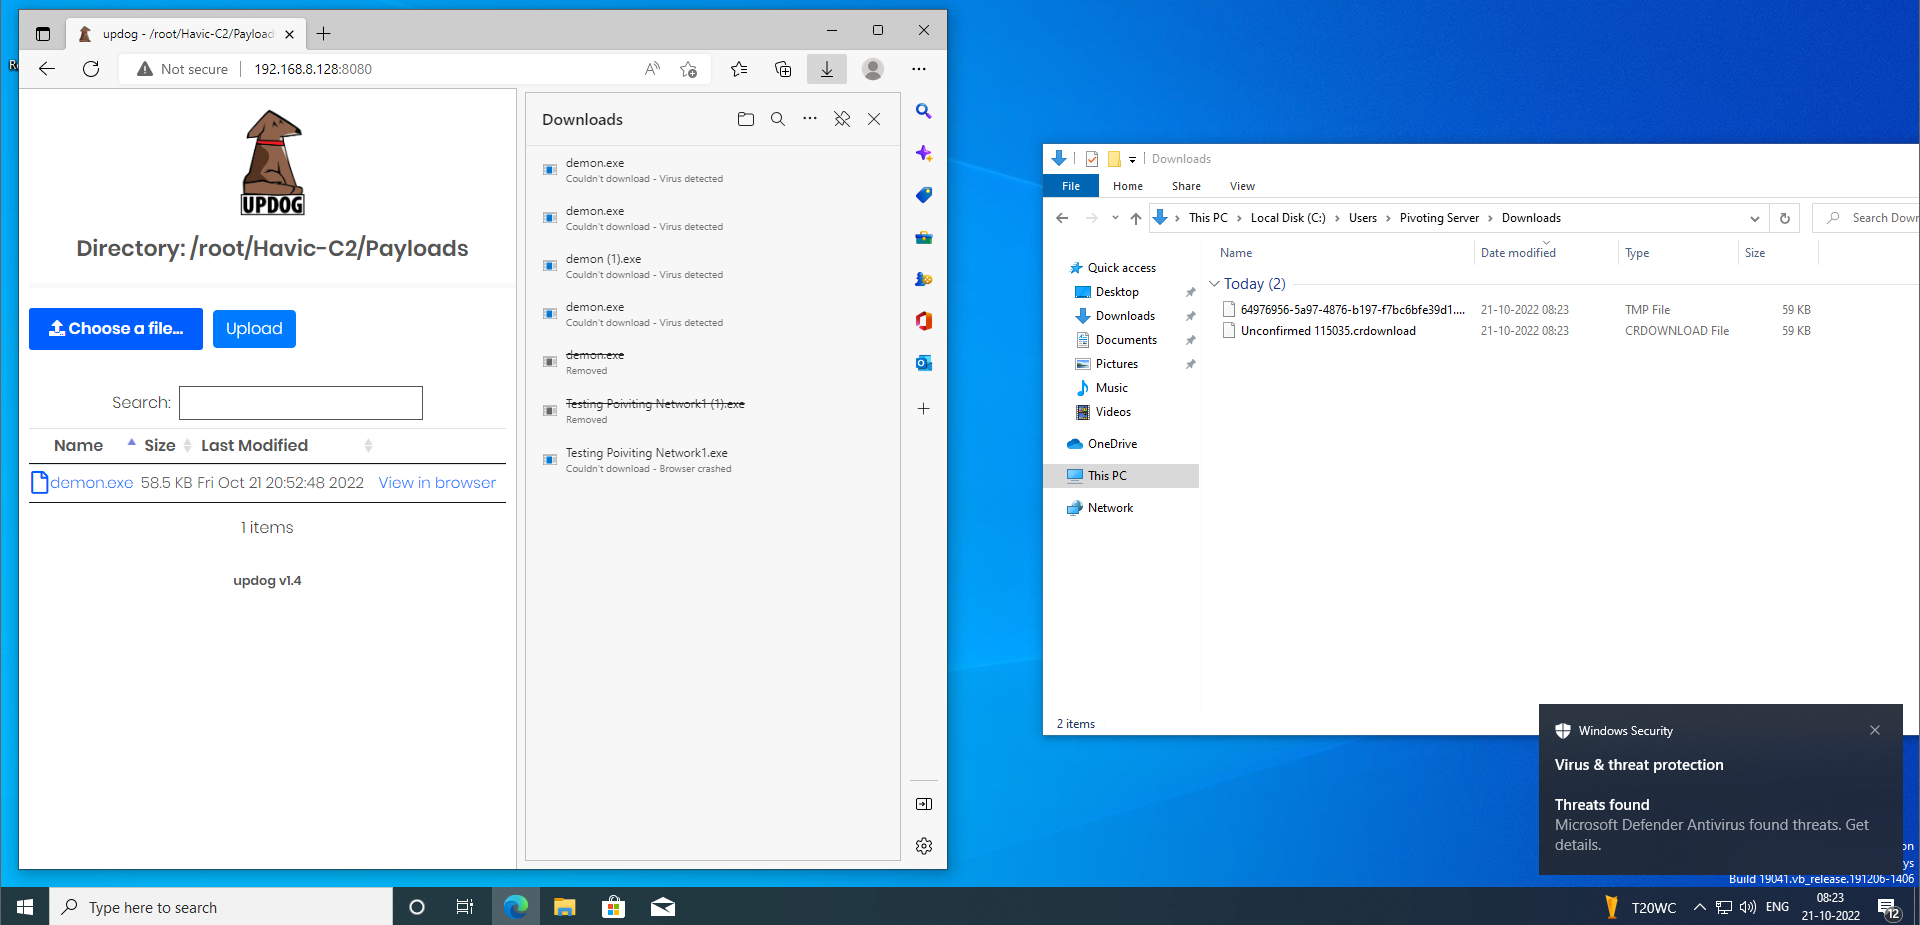The height and width of the screenshot is (925, 1920).
Task: Open sidebar customization settings gear
Action: [923, 846]
